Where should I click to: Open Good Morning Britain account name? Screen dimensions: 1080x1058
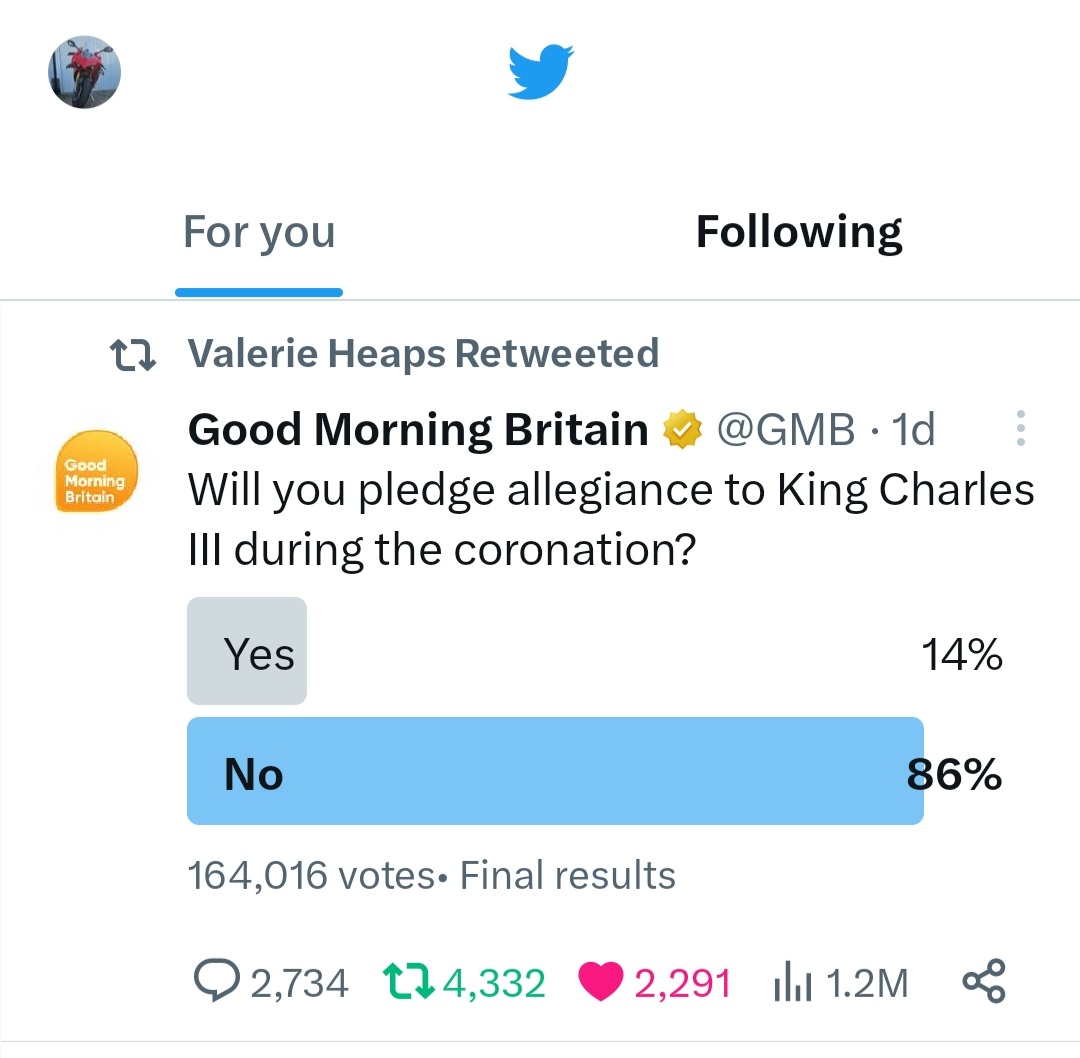click(418, 430)
